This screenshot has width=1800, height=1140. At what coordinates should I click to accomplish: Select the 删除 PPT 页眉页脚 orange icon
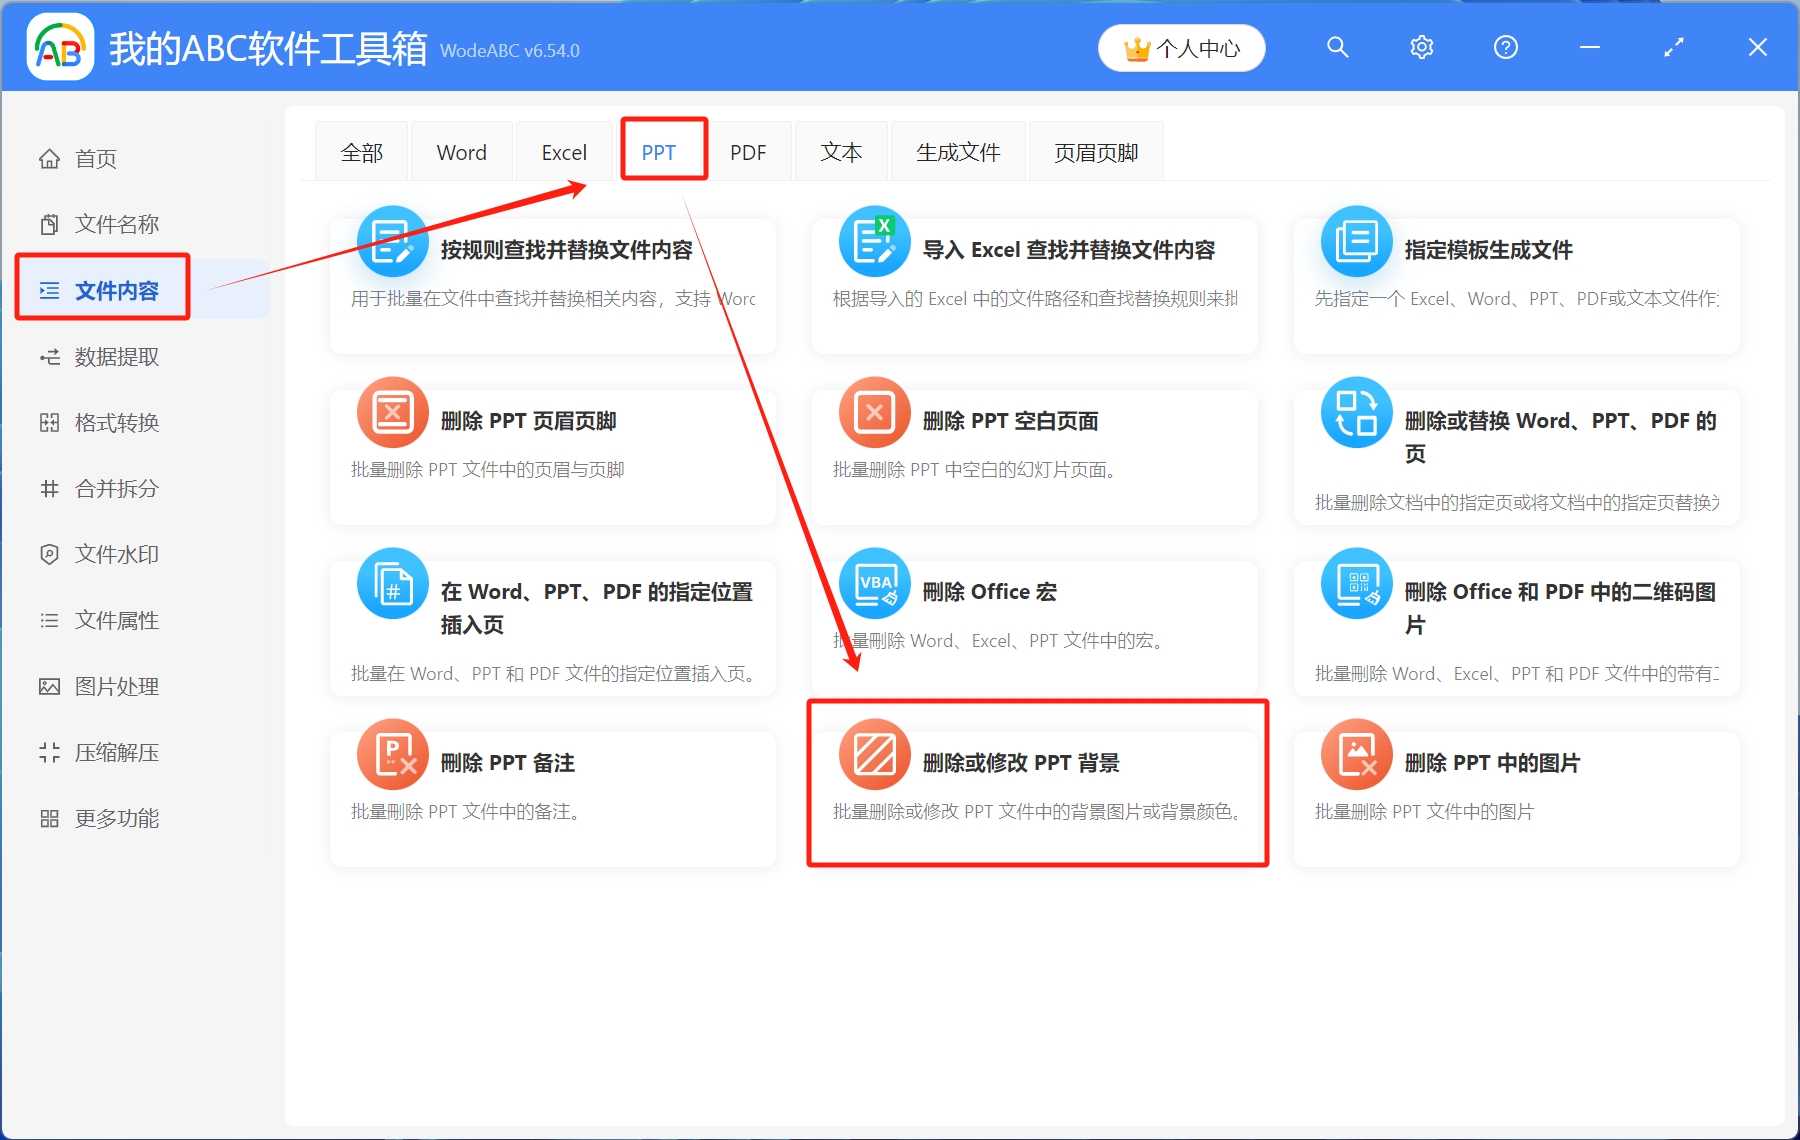point(392,412)
